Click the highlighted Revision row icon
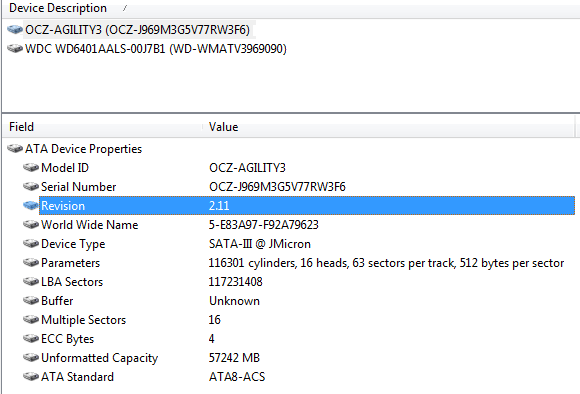 pos(31,205)
